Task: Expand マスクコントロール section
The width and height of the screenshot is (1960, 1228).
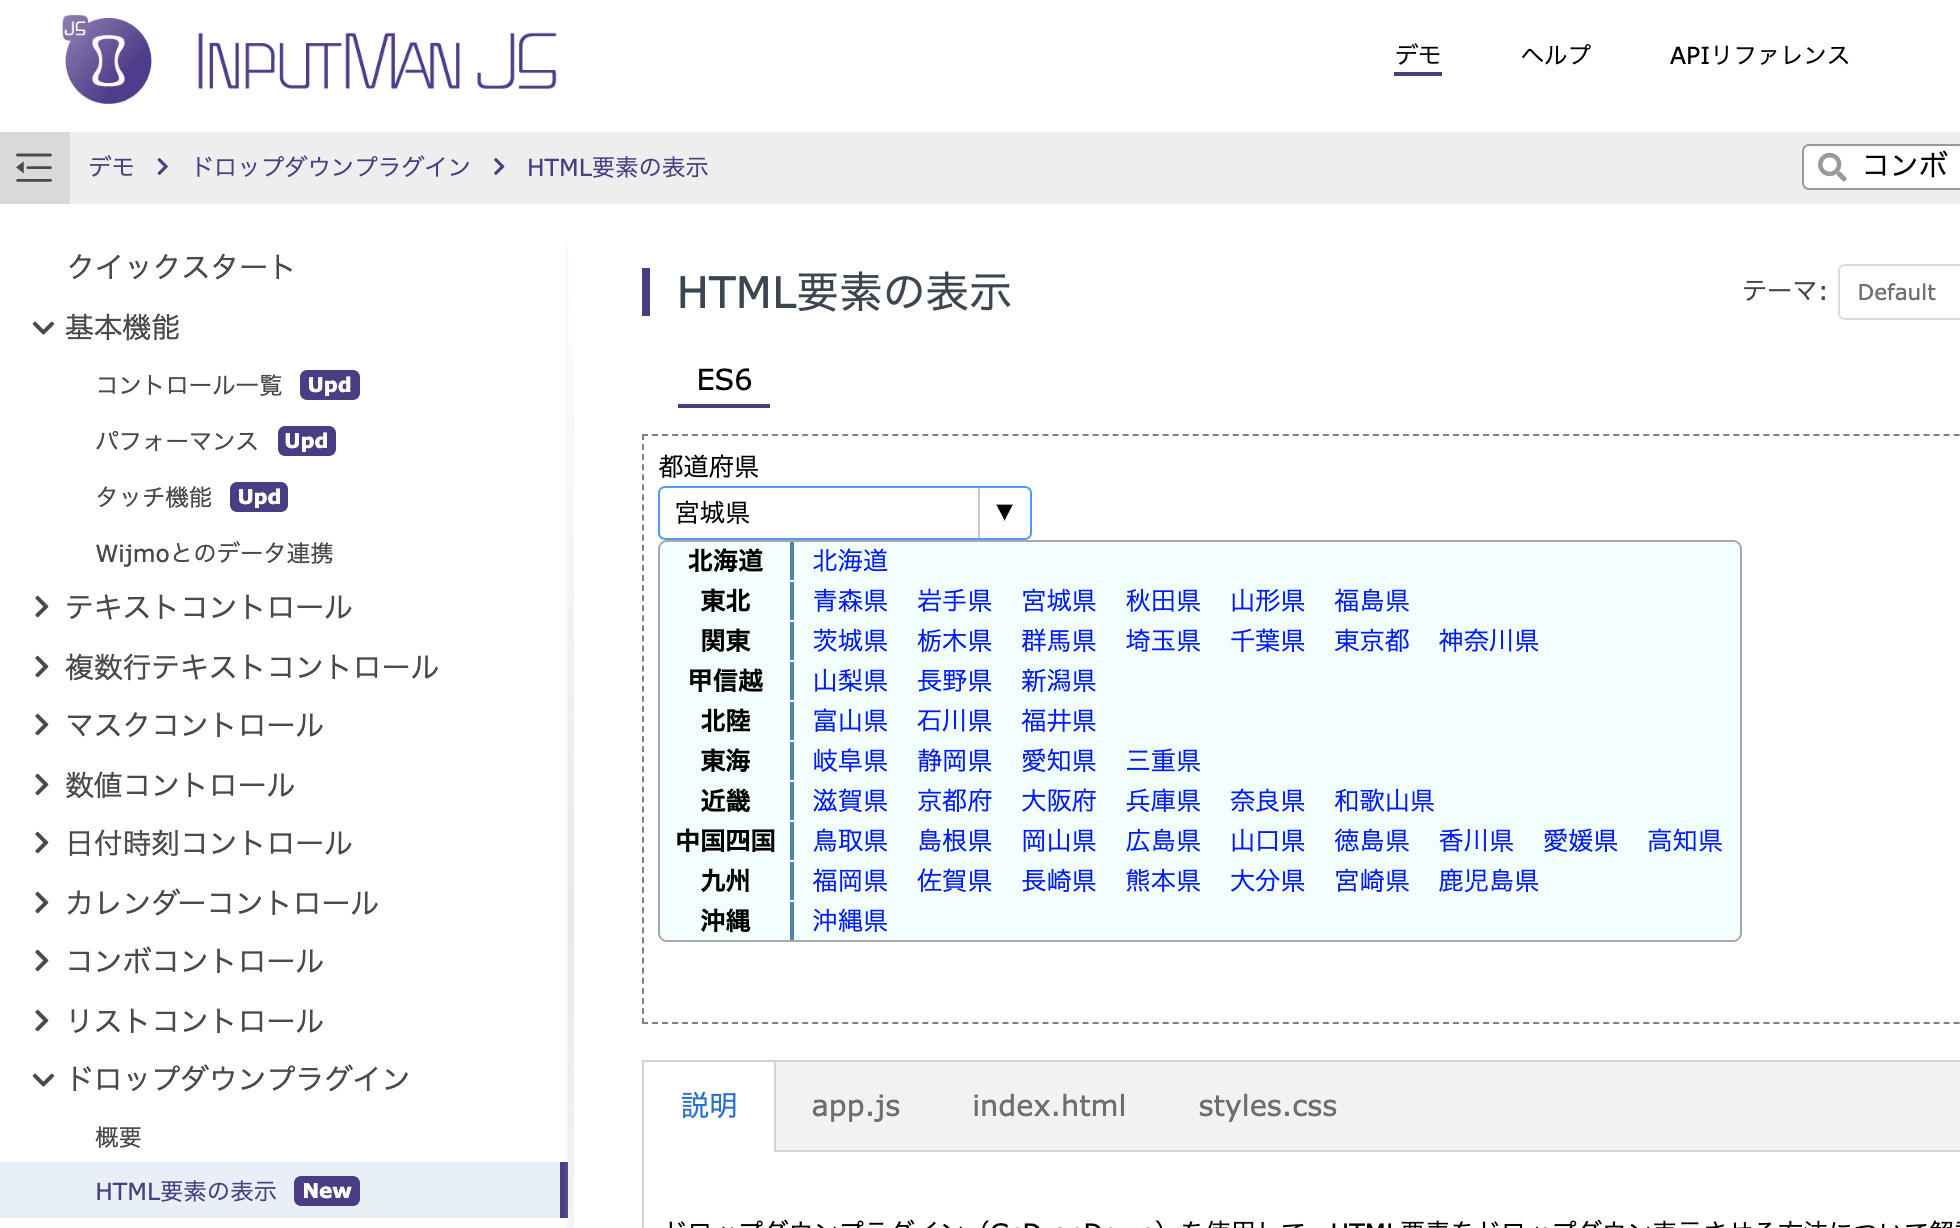Action: (x=42, y=724)
